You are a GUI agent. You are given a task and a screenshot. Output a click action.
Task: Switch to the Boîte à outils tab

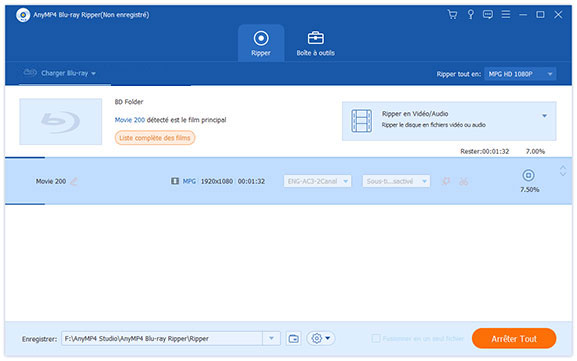[x=315, y=44]
